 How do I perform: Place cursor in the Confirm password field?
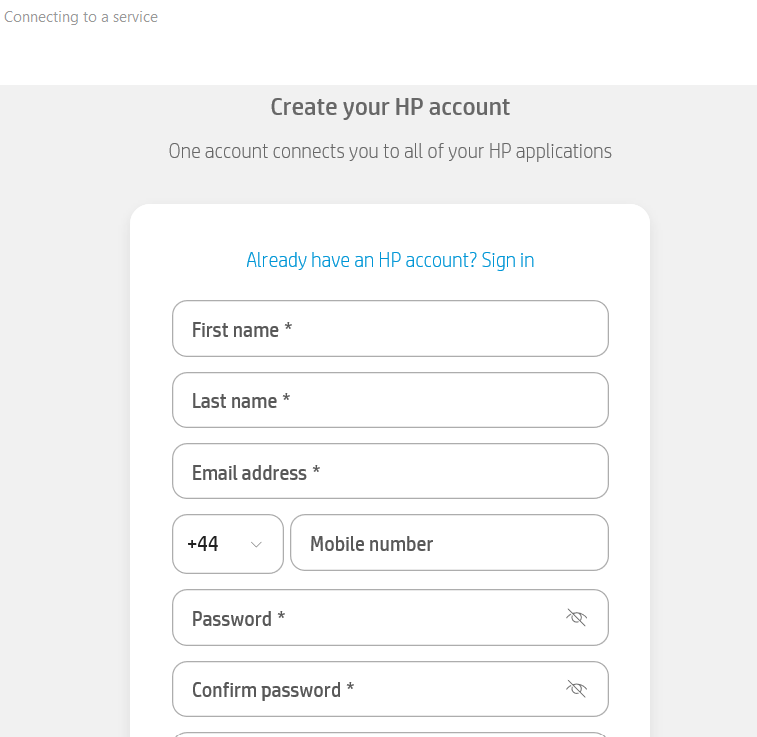click(390, 689)
